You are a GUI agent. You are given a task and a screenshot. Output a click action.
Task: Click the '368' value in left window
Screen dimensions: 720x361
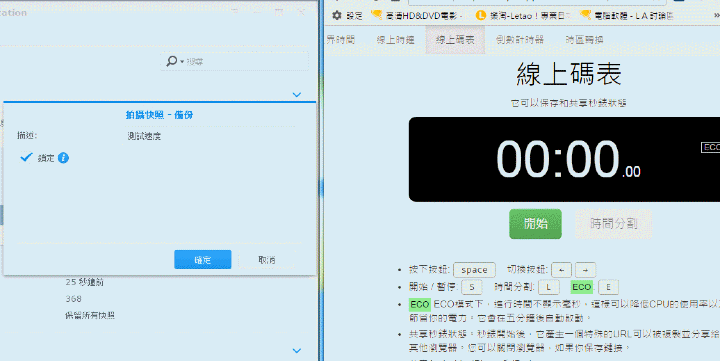pyautogui.click(x=73, y=299)
